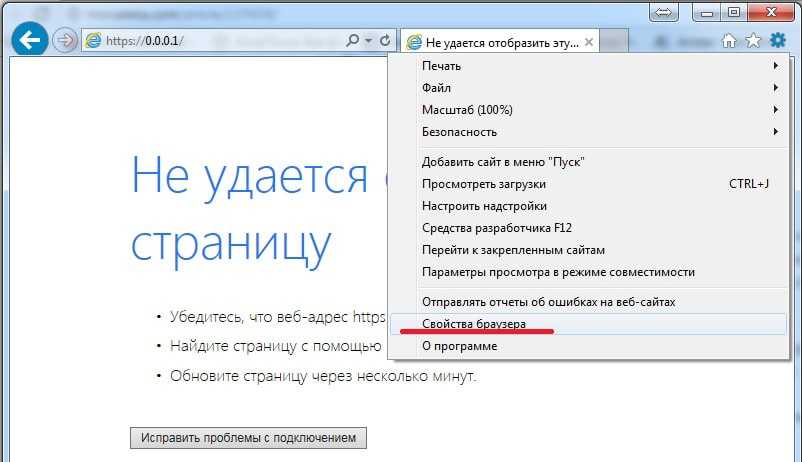Image resolution: width=802 pixels, height=462 pixels.
Task: Open Favorites star icon
Action: pyautogui.click(x=753, y=41)
